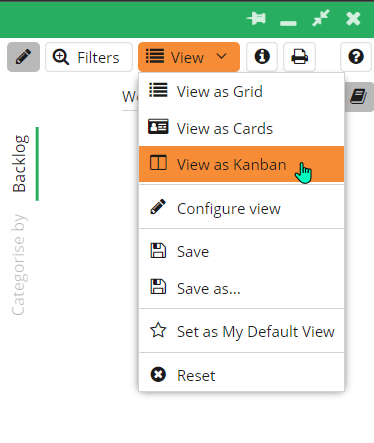
Task: Select View as Cards
Action: click(x=241, y=128)
